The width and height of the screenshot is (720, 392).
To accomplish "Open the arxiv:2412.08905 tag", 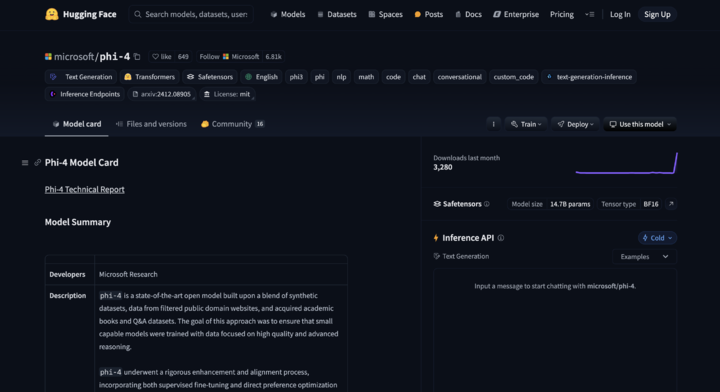I will tap(161, 94).
